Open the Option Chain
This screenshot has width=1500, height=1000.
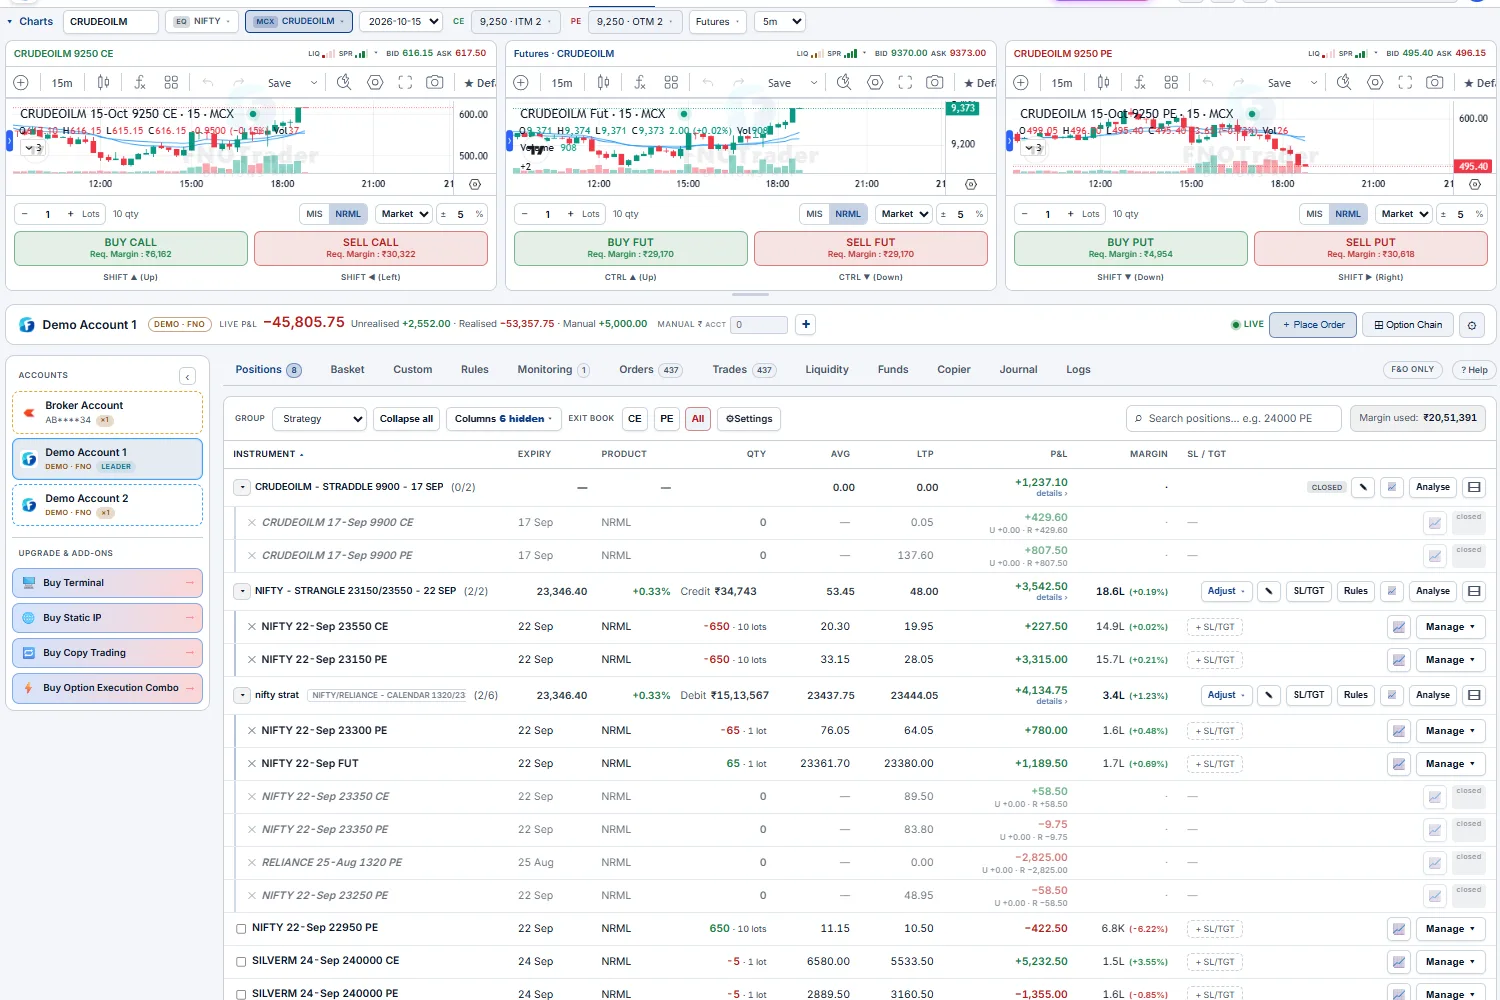point(1408,325)
